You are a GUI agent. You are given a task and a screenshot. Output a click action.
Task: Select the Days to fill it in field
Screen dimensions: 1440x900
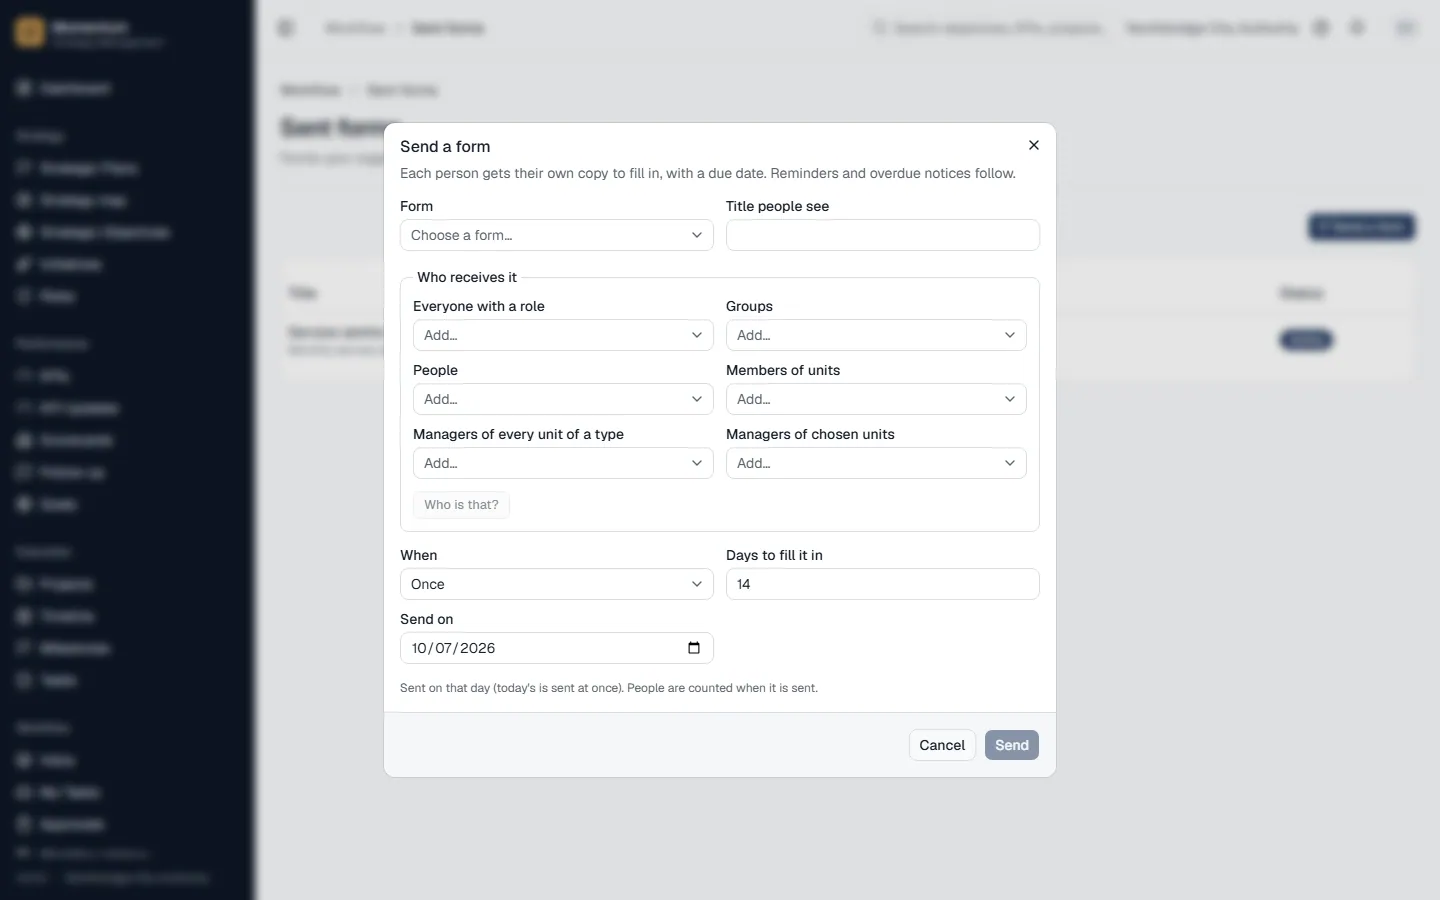(x=882, y=584)
